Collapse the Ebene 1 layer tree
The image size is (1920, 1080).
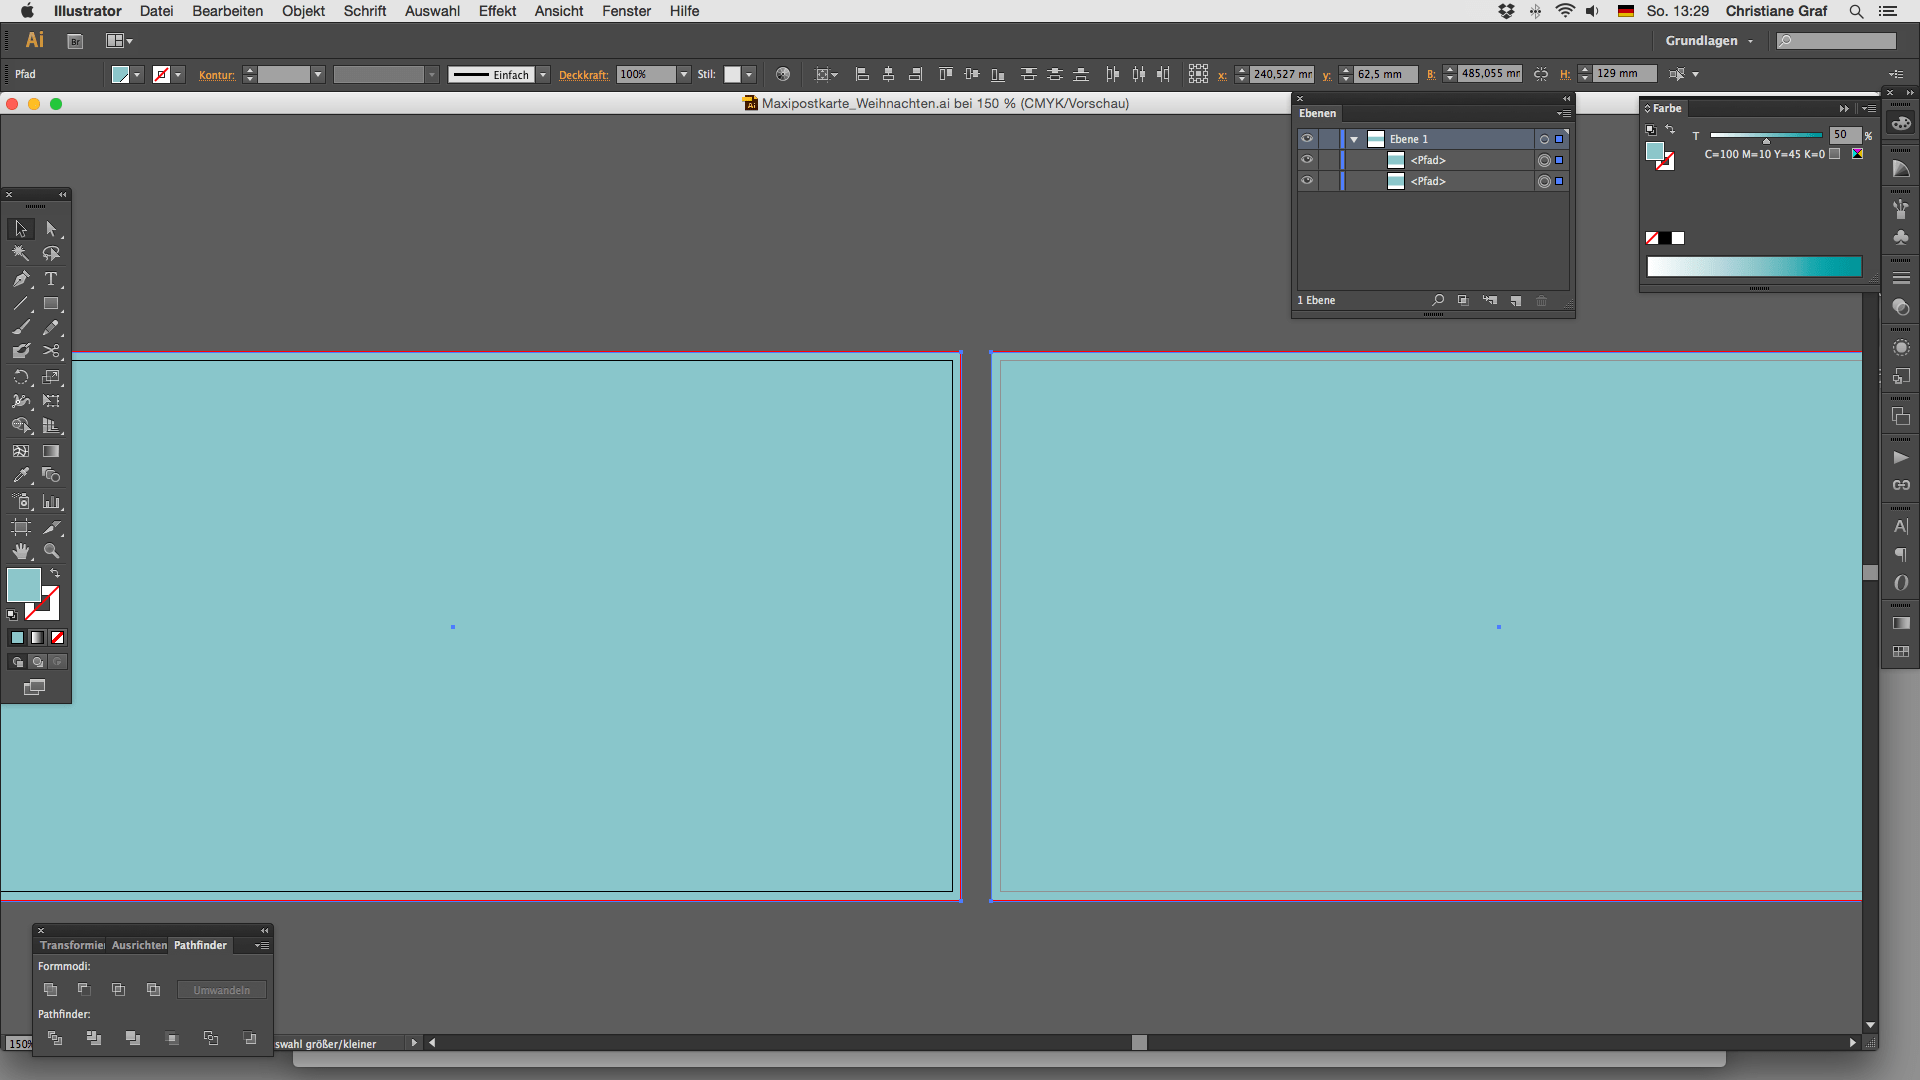point(1354,140)
